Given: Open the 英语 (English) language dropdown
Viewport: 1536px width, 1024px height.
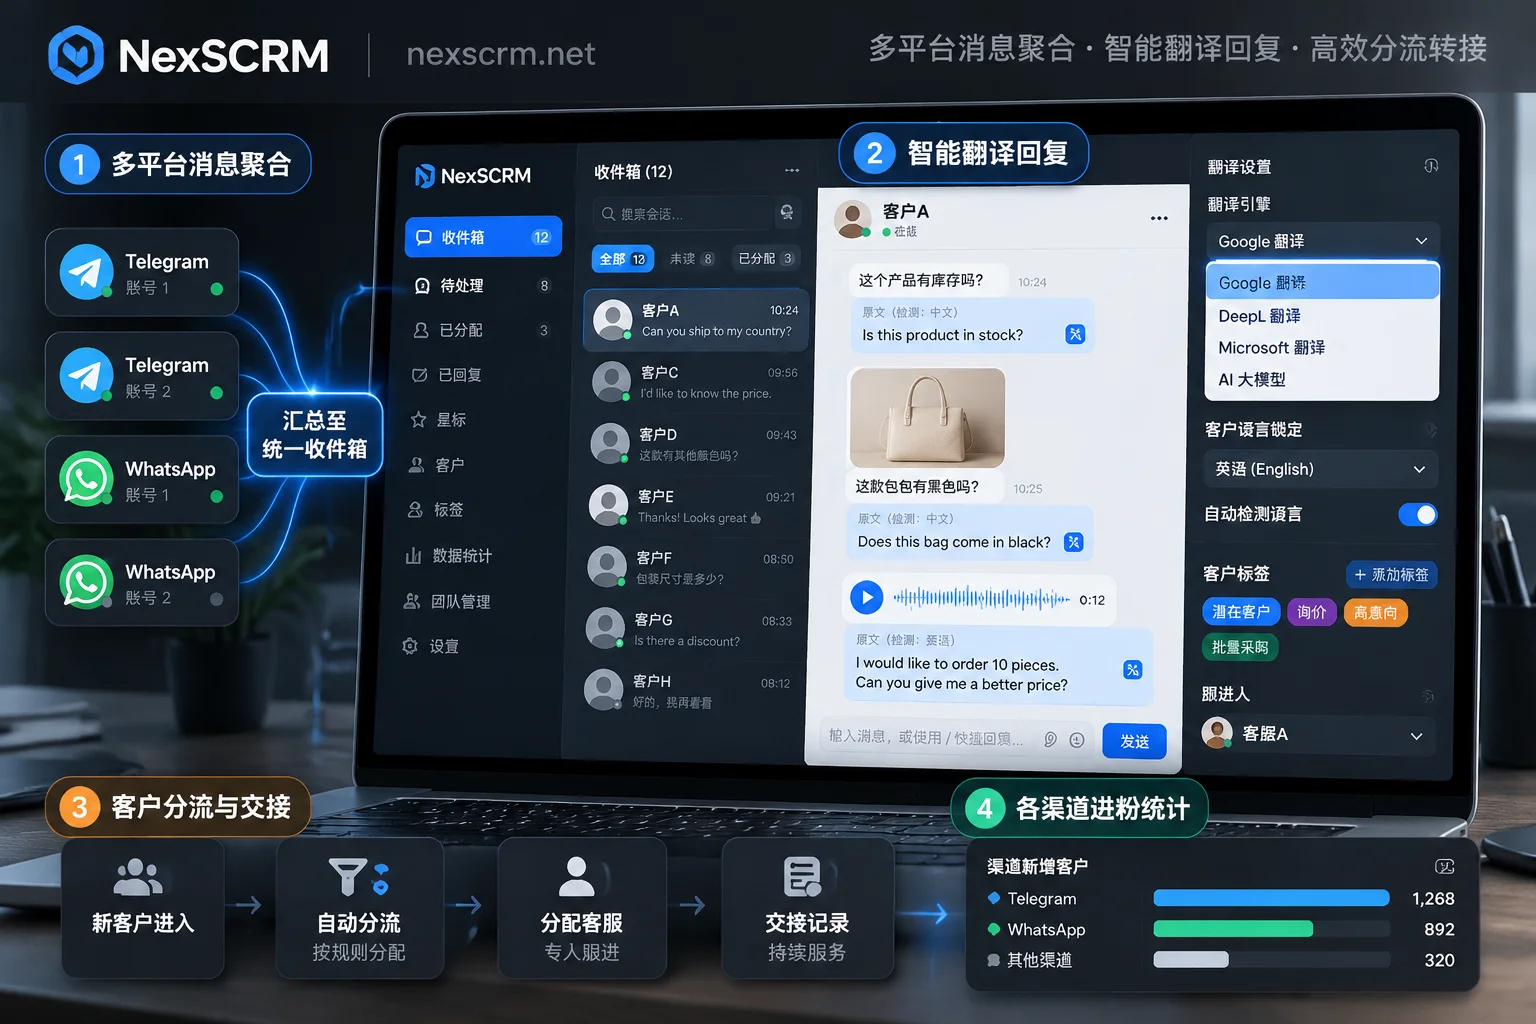Looking at the screenshot, I should pos(1320,469).
